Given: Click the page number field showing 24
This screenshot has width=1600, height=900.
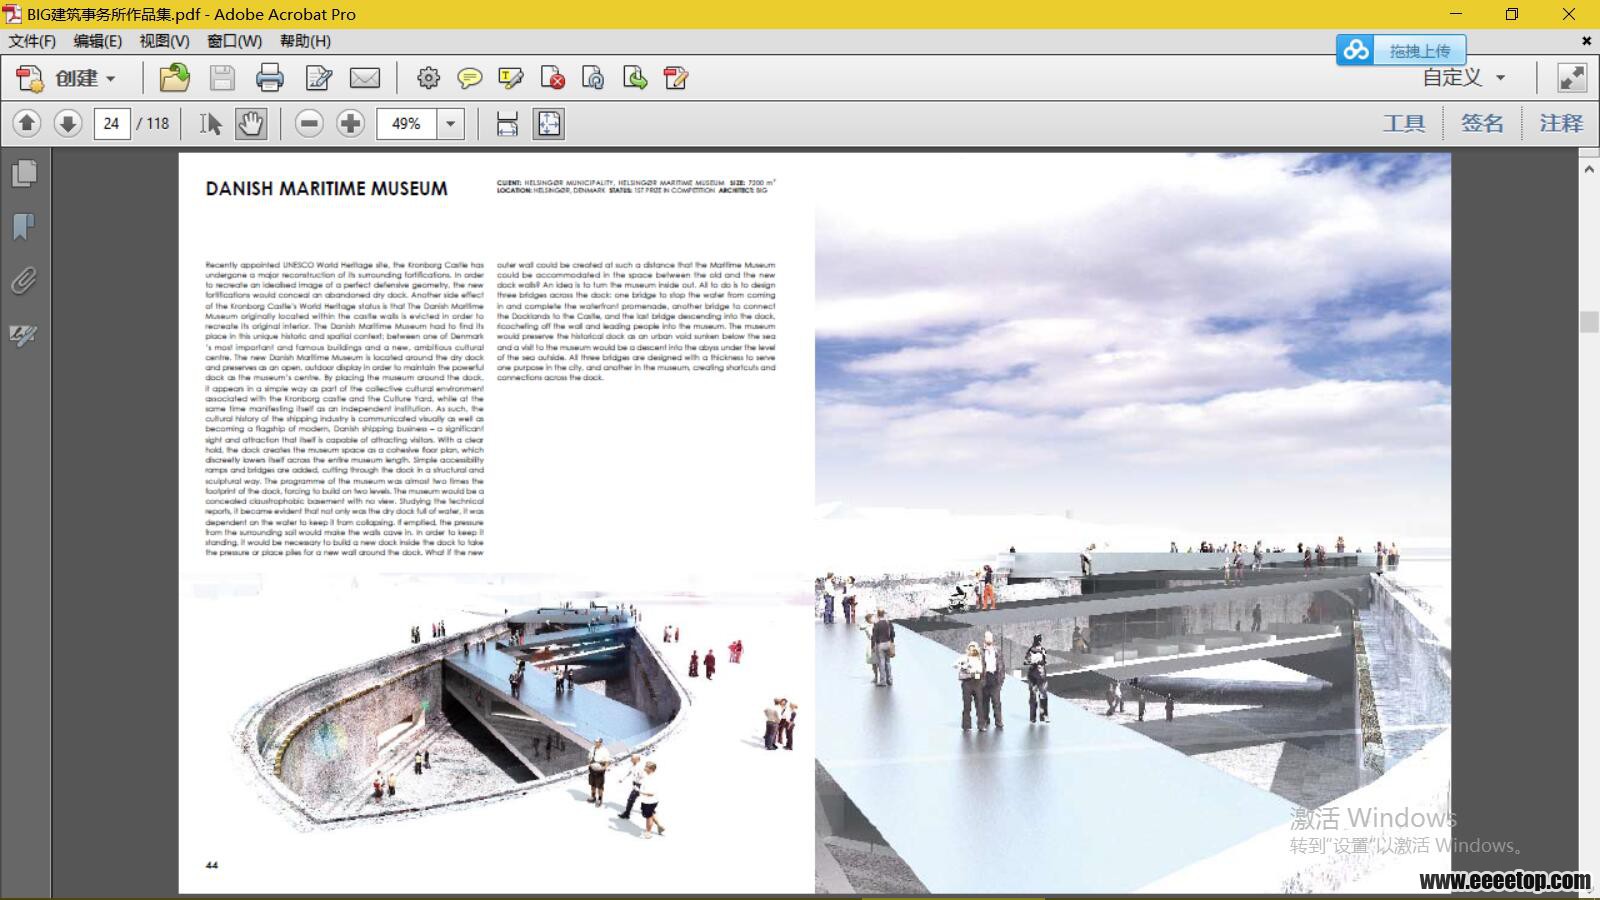Looking at the screenshot, I should [x=112, y=123].
